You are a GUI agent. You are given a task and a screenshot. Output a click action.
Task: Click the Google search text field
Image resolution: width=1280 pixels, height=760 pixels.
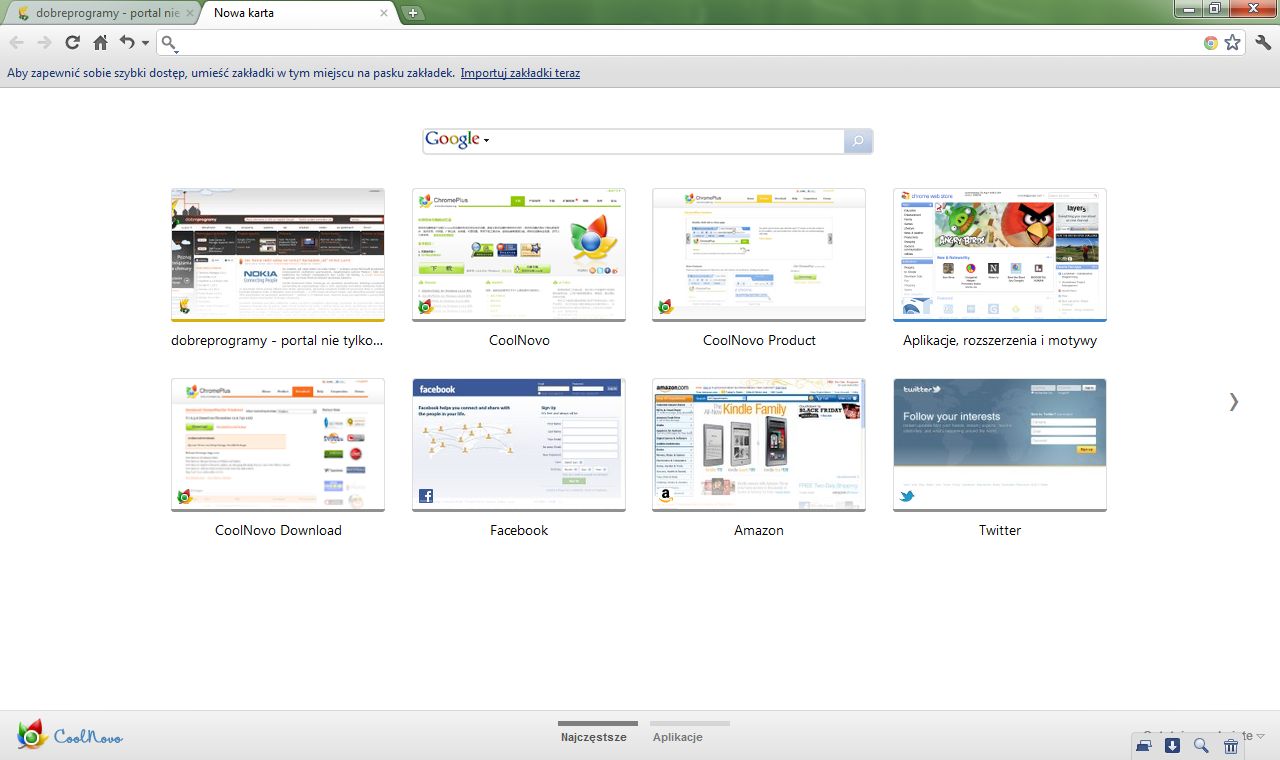pyautogui.click(x=668, y=141)
